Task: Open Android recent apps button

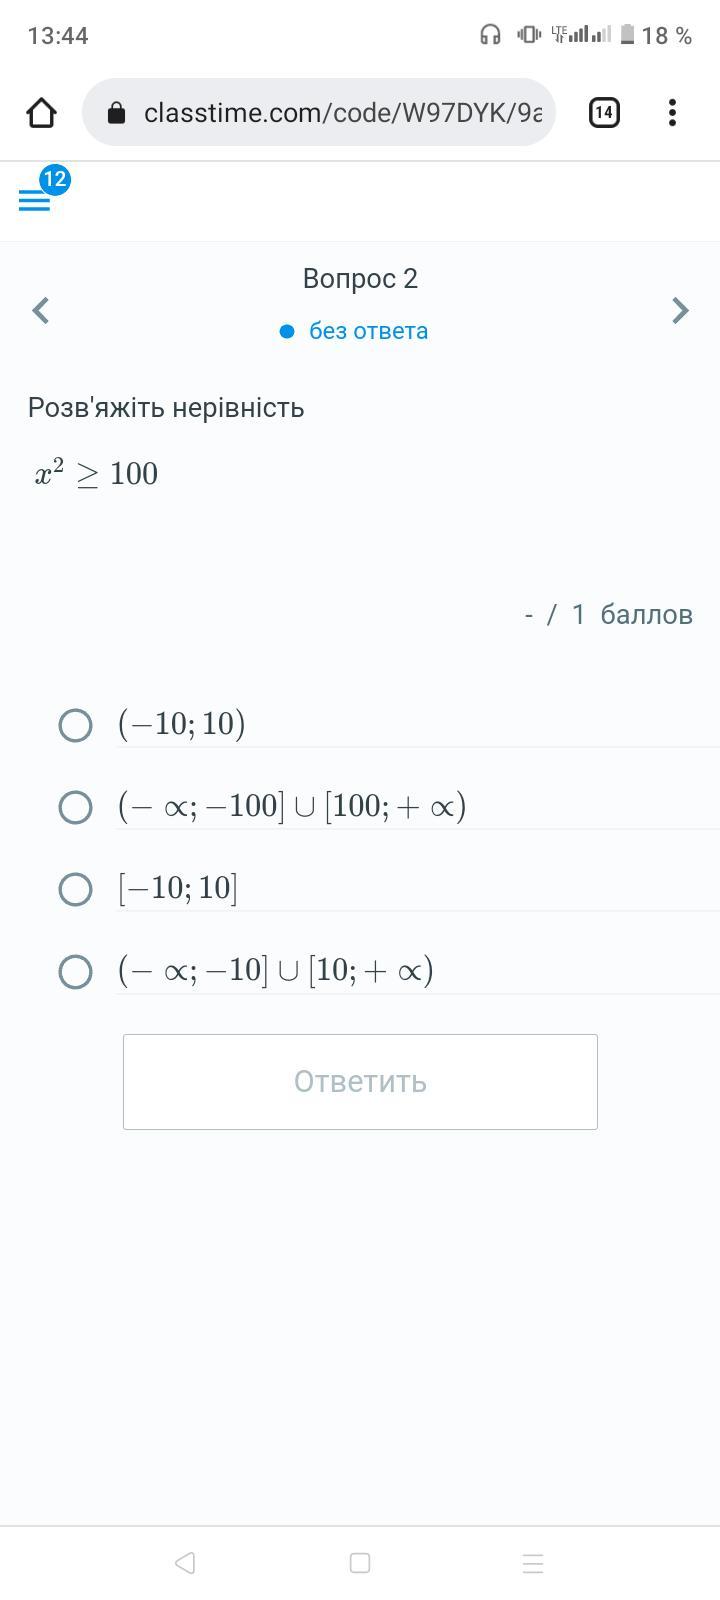Action: point(533,1563)
